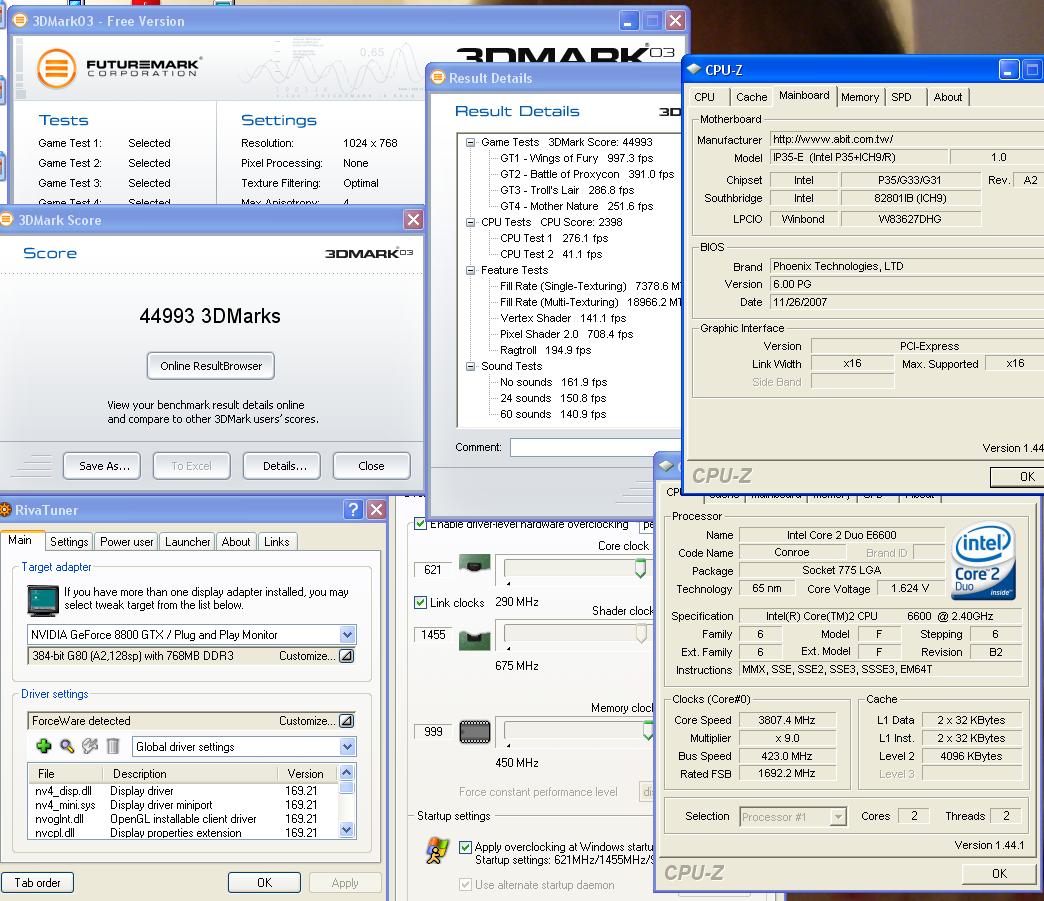The image size is (1044, 901).
Task: Switch to RivaTuner Settings tab
Action: point(69,542)
